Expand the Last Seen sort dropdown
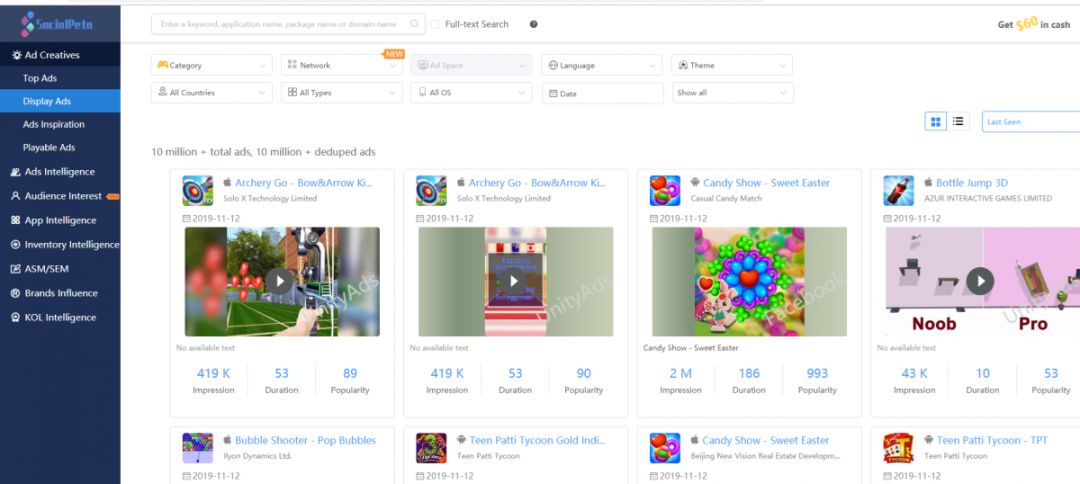This screenshot has height=484, width=1080. click(x=1030, y=121)
